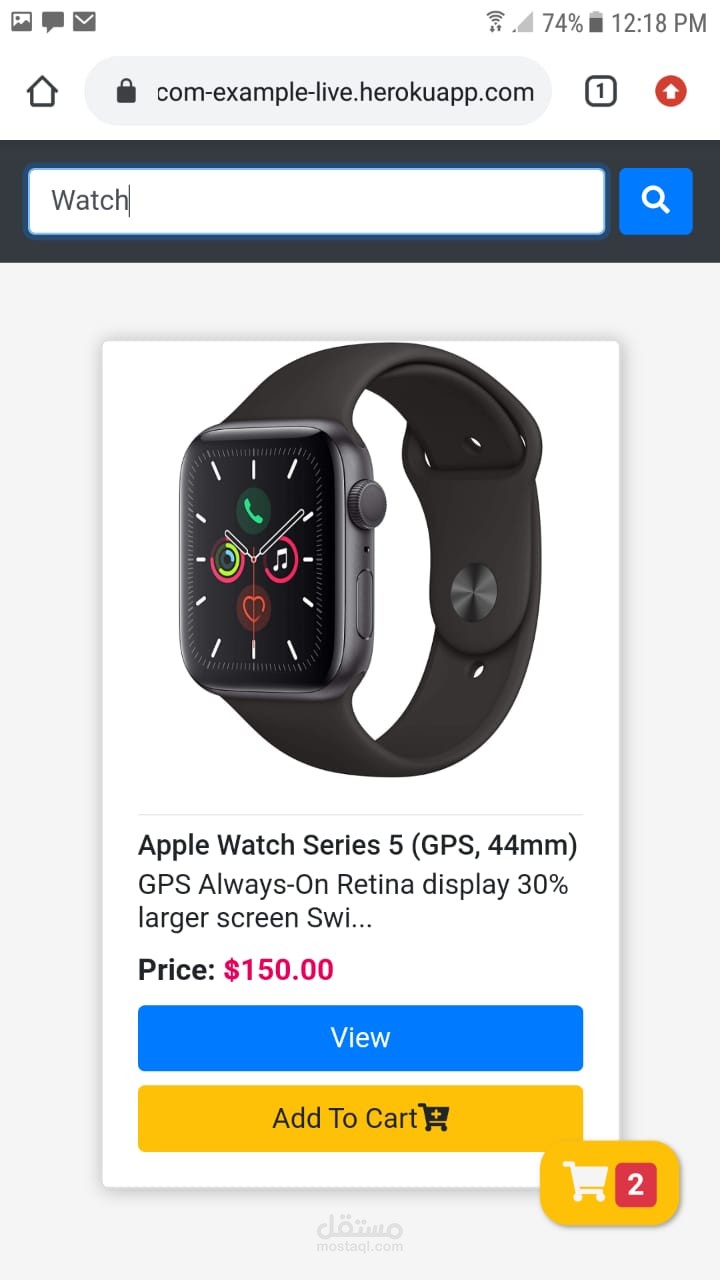Open the tab switcher showing 1 tab

[x=600, y=92]
